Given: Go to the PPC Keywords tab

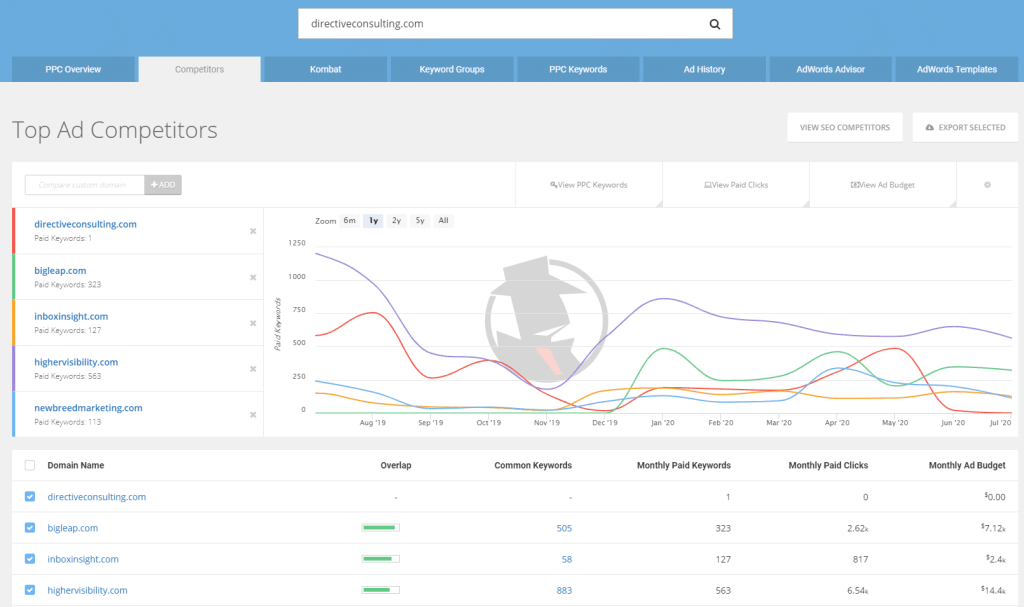Looking at the screenshot, I should 578,69.
